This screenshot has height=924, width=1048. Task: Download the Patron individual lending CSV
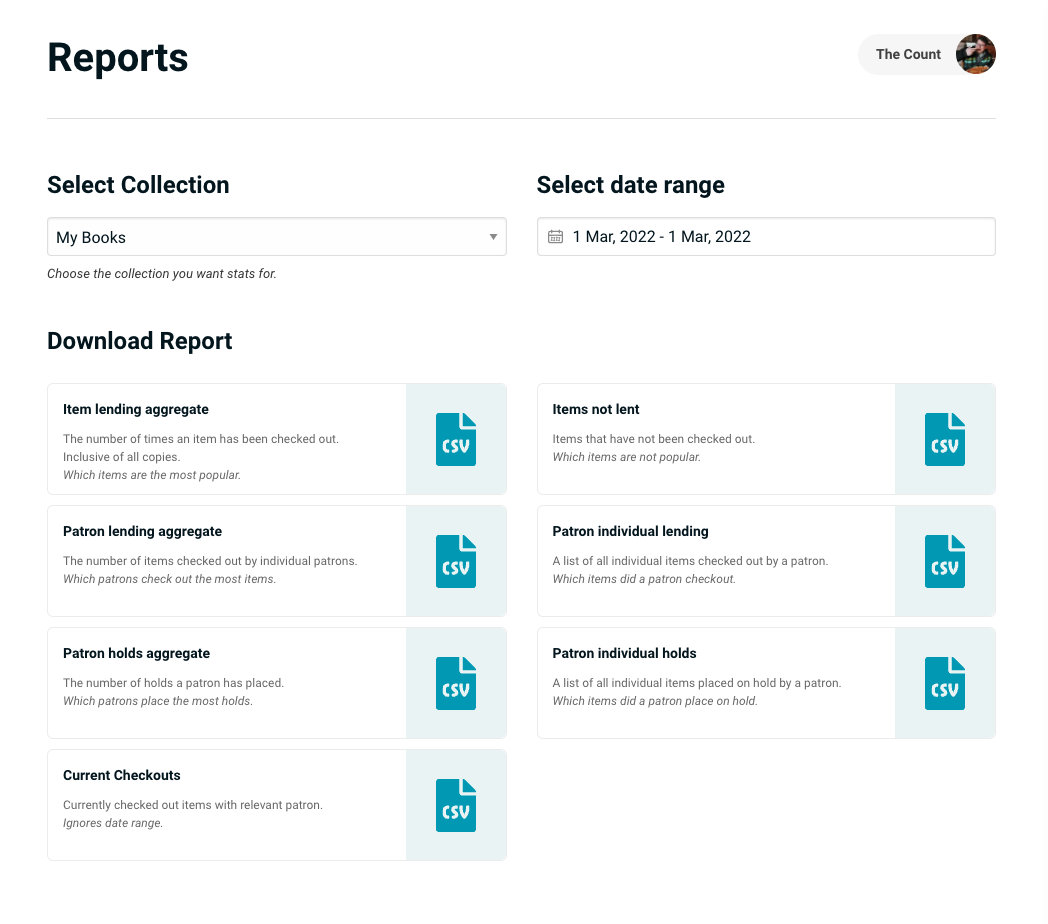click(944, 561)
